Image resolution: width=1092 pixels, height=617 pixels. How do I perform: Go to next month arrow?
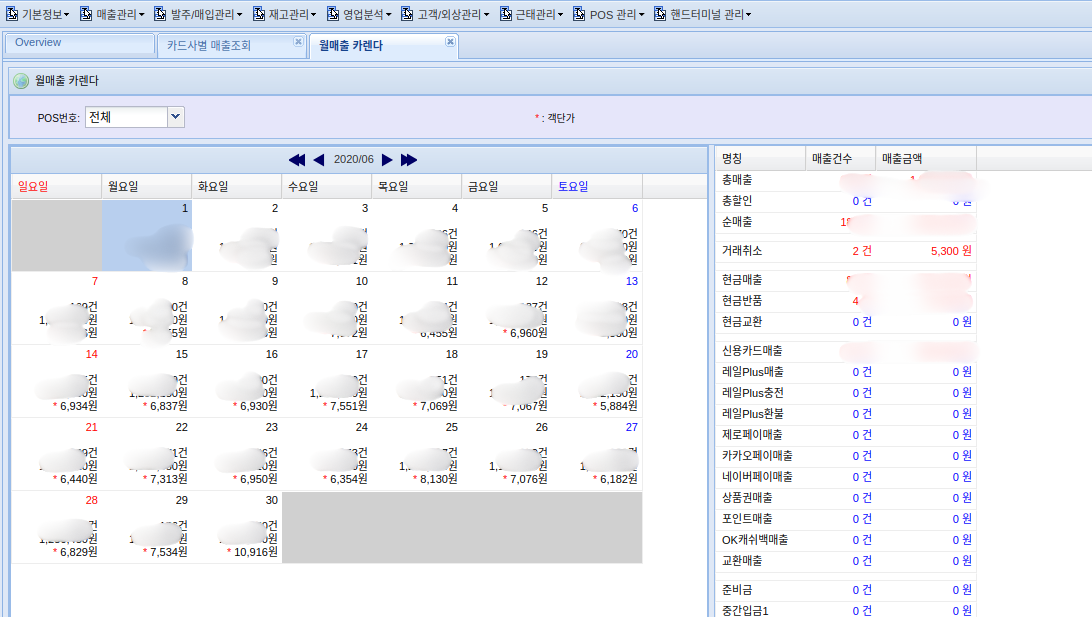pyautogui.click(x=387, y=159)
